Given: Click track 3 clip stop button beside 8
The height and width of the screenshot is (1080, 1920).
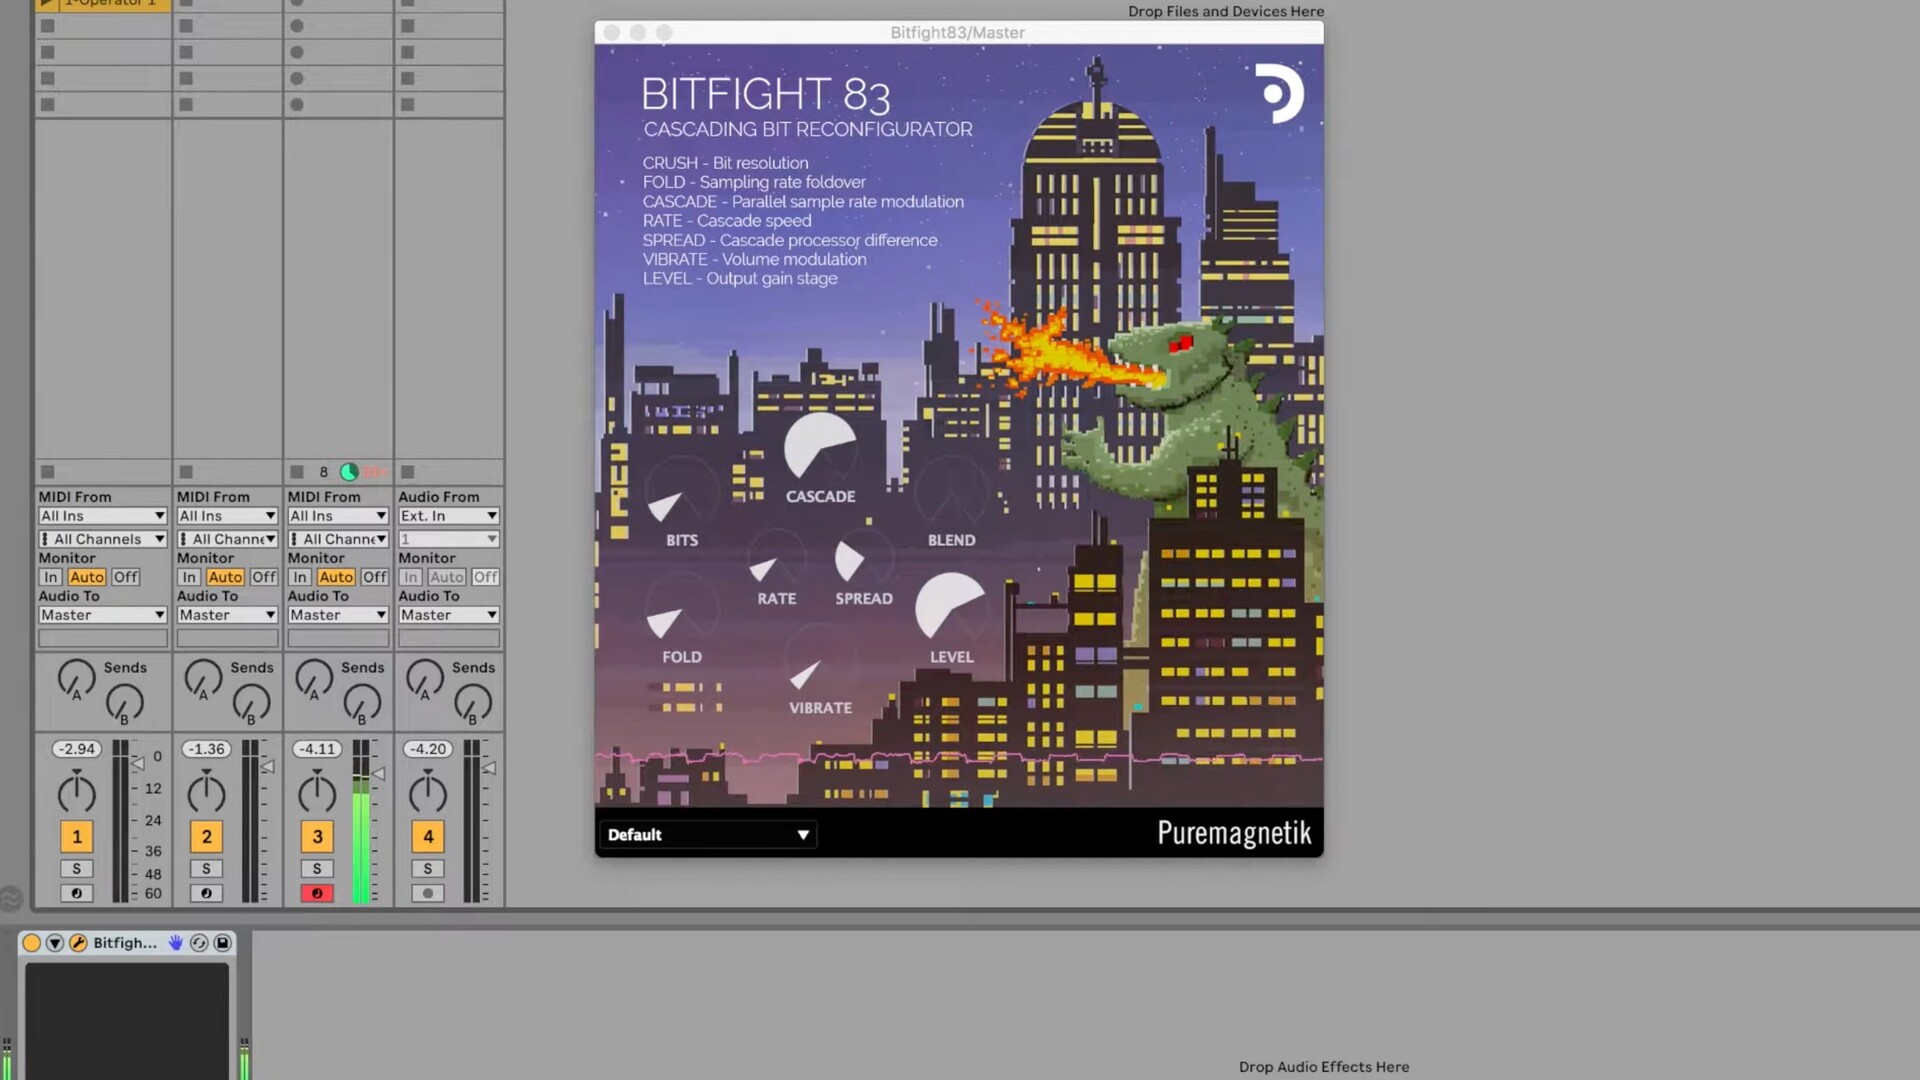Looking at the screenshot, I should (297, 472).
